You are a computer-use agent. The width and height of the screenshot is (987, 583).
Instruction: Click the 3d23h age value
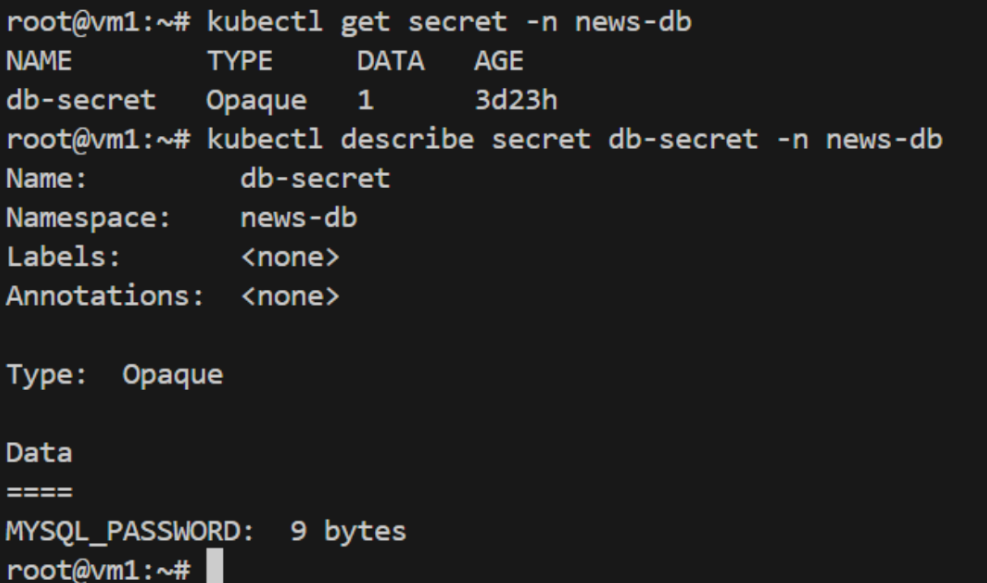[x=515, y=100]
